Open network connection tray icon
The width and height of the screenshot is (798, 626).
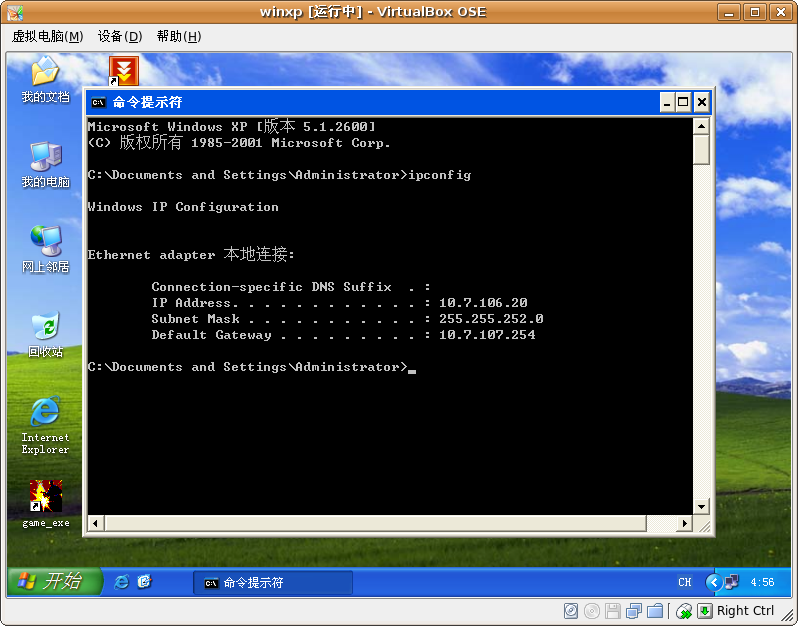tap(732, 582)
